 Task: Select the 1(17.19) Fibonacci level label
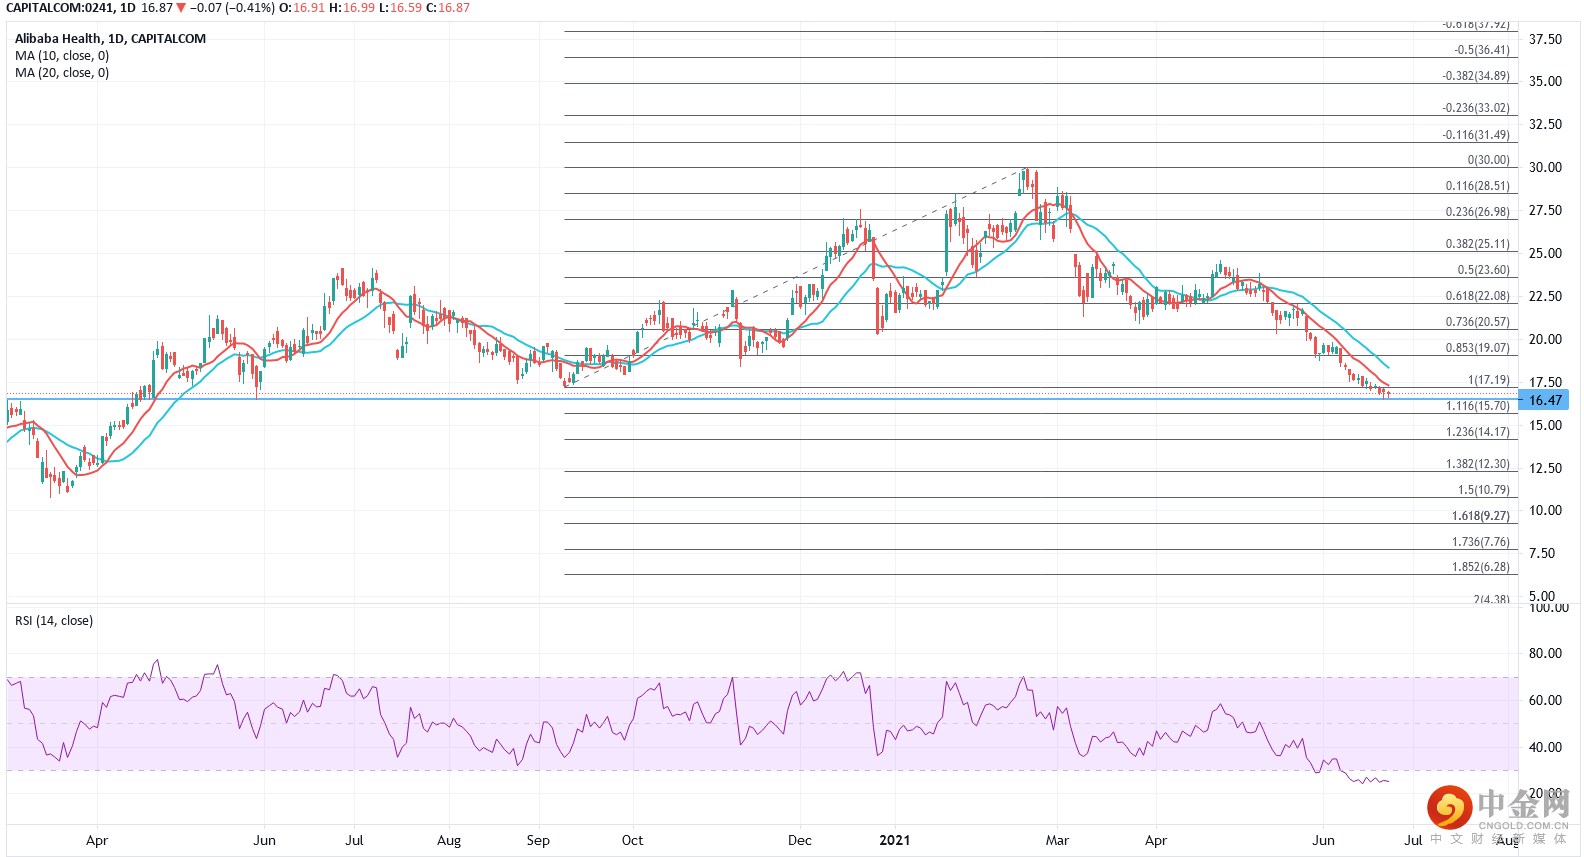click(1488, 380)
